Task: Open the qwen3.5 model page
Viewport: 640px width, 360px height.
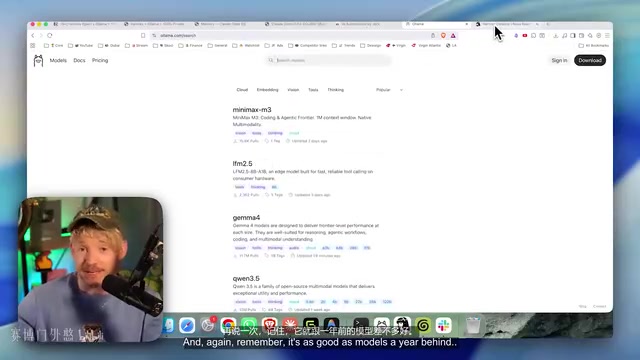Action: pos(246,278)
